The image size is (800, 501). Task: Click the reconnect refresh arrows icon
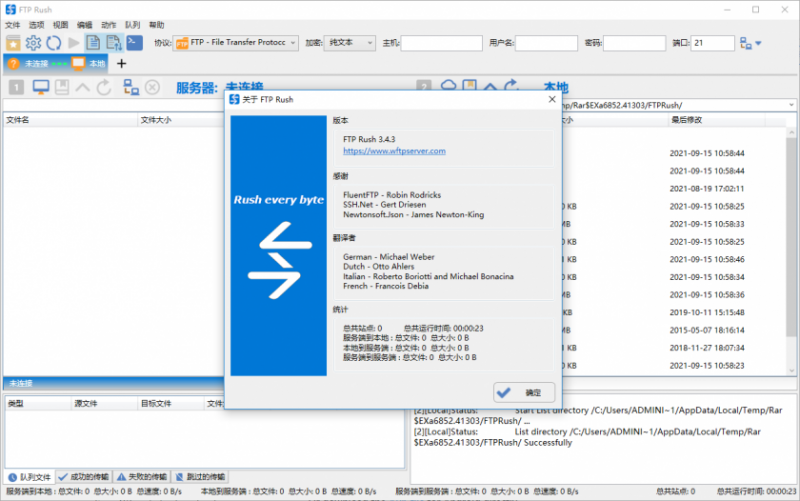point(54,43)
